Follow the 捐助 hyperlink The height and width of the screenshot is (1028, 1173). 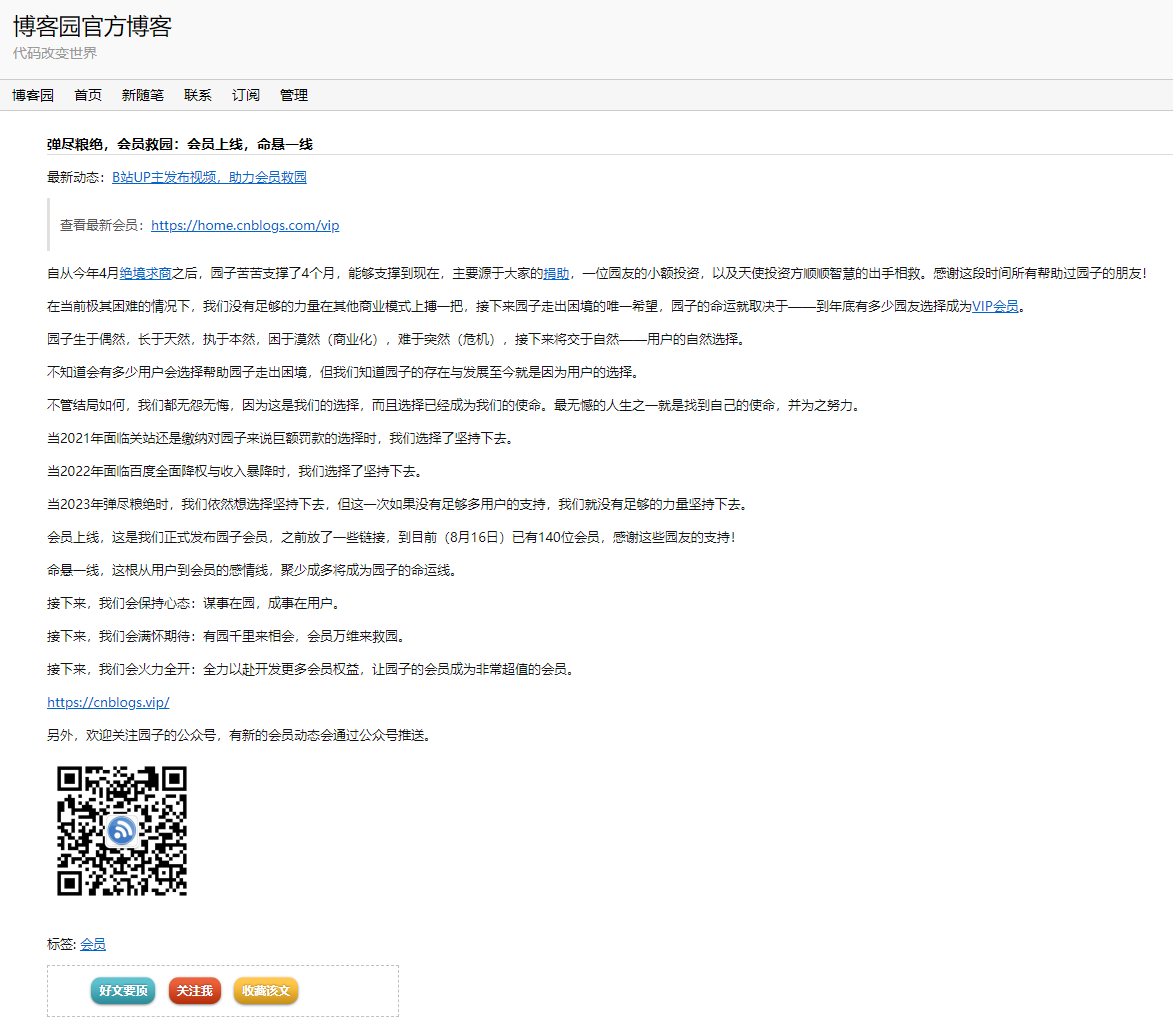556,273
